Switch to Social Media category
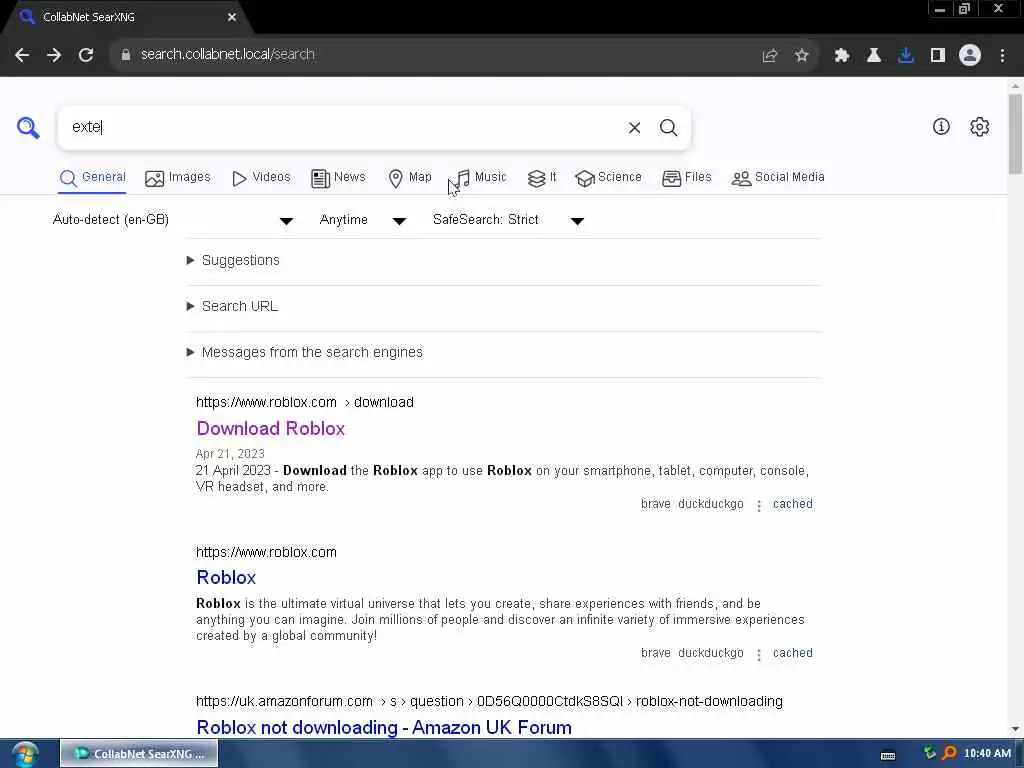This screenshot has width=1024, height=768. click(x=778, y=178)
